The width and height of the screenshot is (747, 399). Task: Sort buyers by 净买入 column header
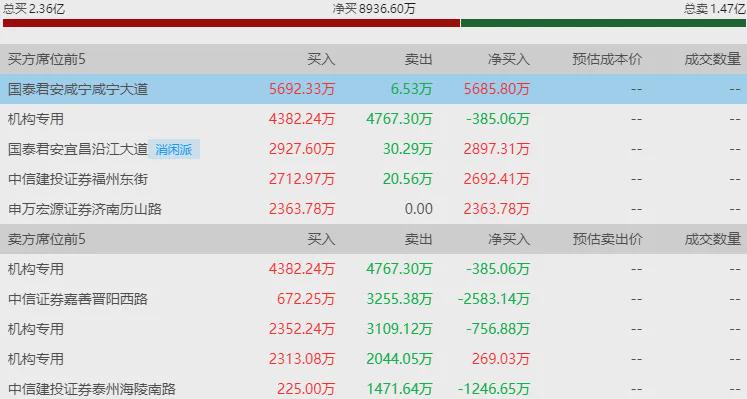(509, 59)
